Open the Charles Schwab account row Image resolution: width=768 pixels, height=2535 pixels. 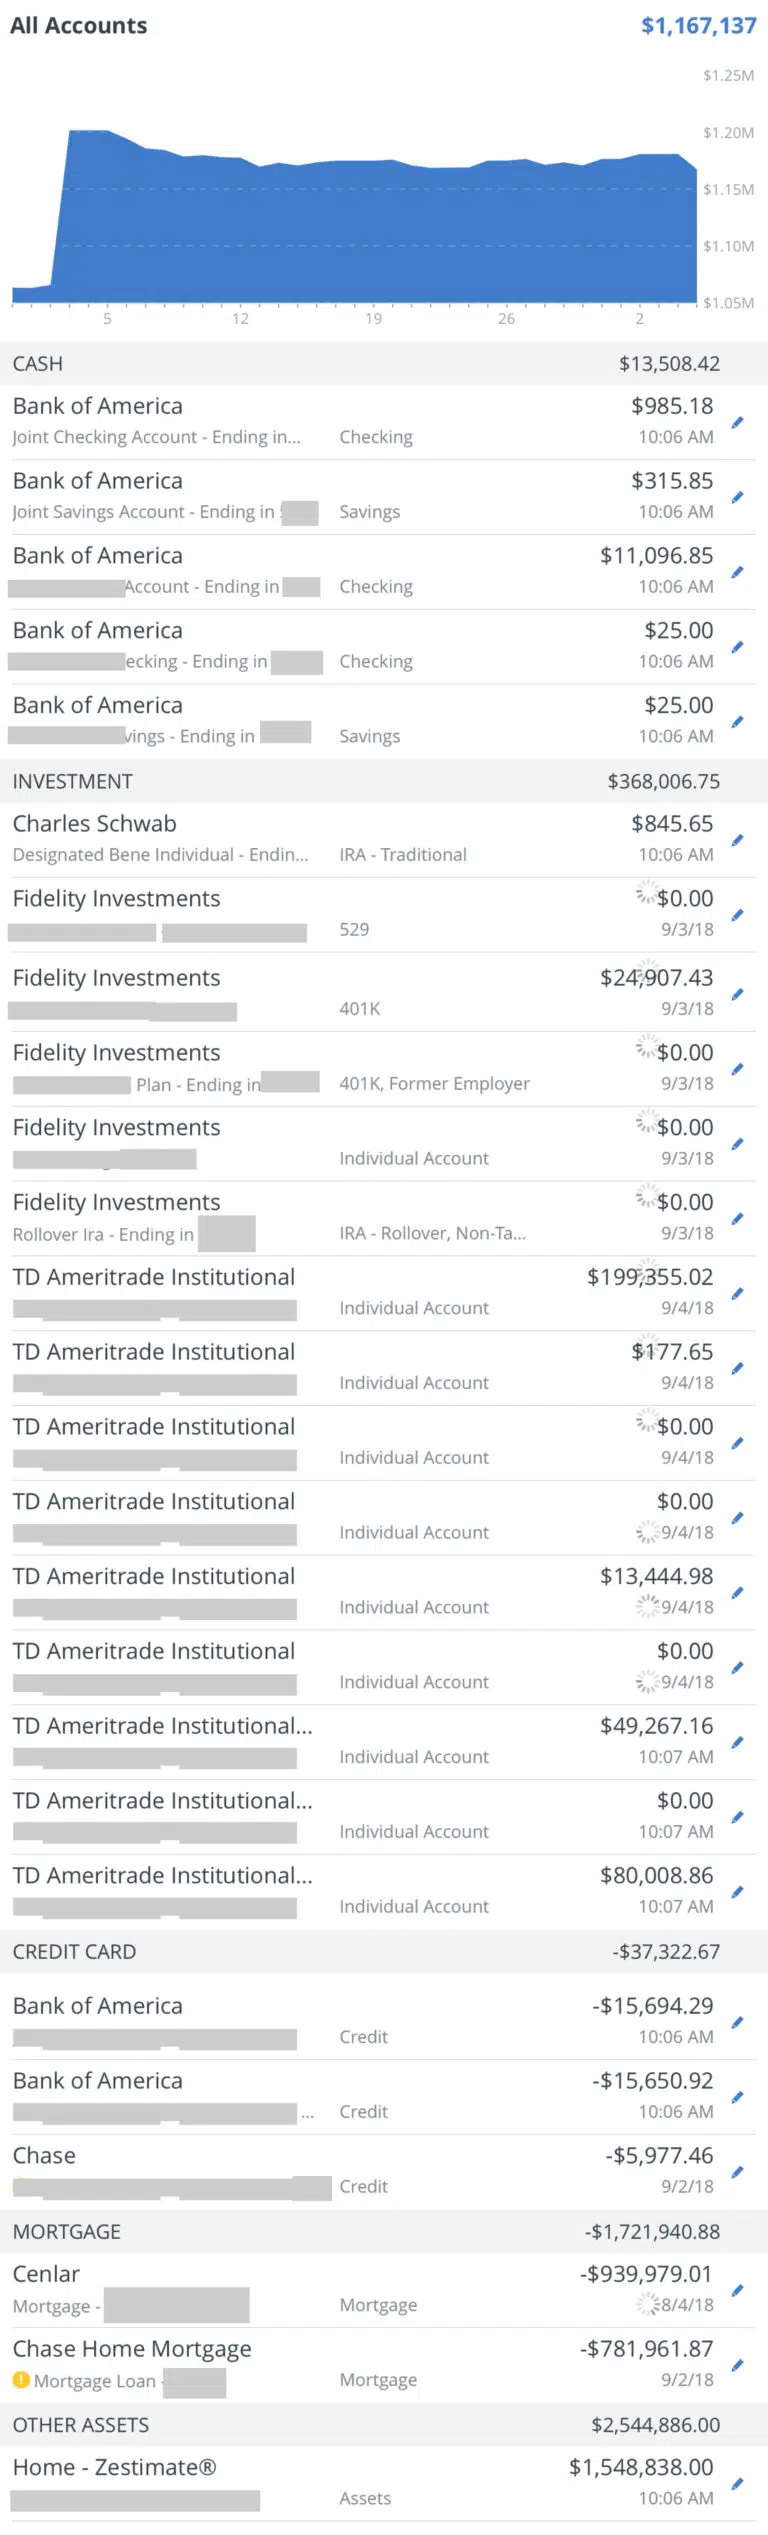pos(300,838)
